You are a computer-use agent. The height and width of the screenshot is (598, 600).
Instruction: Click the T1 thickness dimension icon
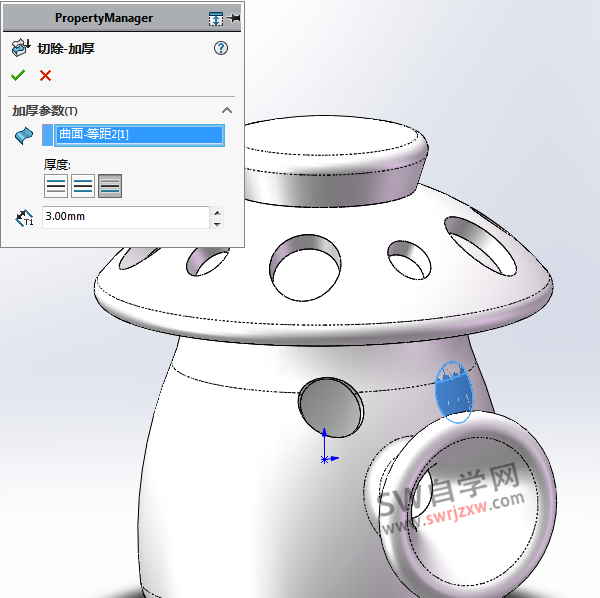(24, 217)
